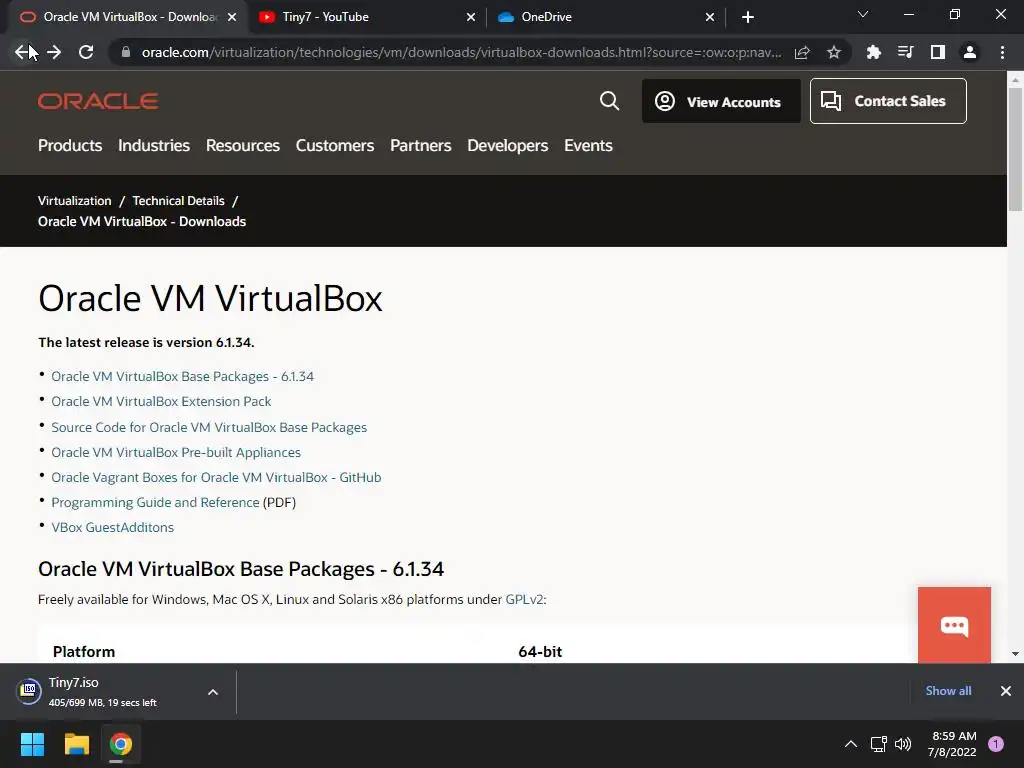The image size is (1024, 768).
Task: Click the Oracle logo
Action: pos(98,101)
